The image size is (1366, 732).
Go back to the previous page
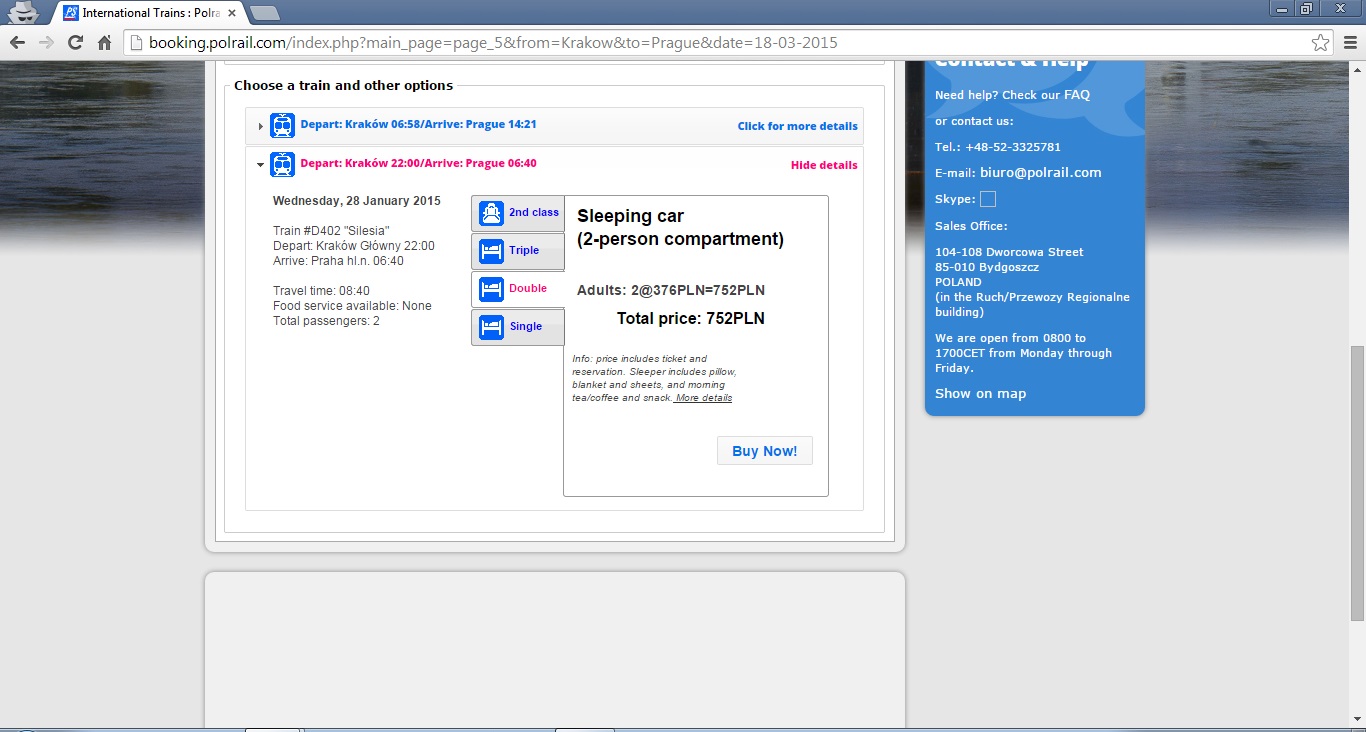17,43
